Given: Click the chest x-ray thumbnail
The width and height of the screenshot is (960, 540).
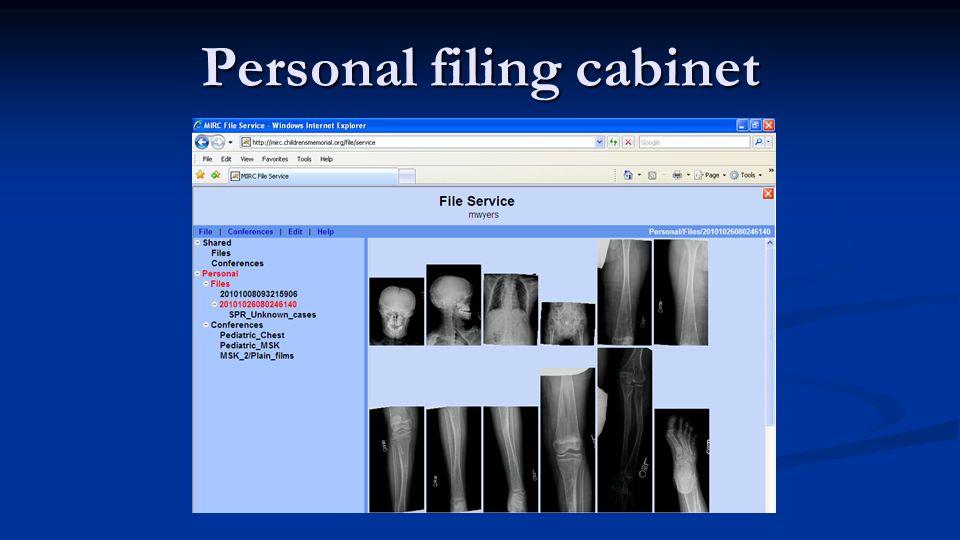Looking at the screenshot, I should pyautogui.click(x=511, y=309).
